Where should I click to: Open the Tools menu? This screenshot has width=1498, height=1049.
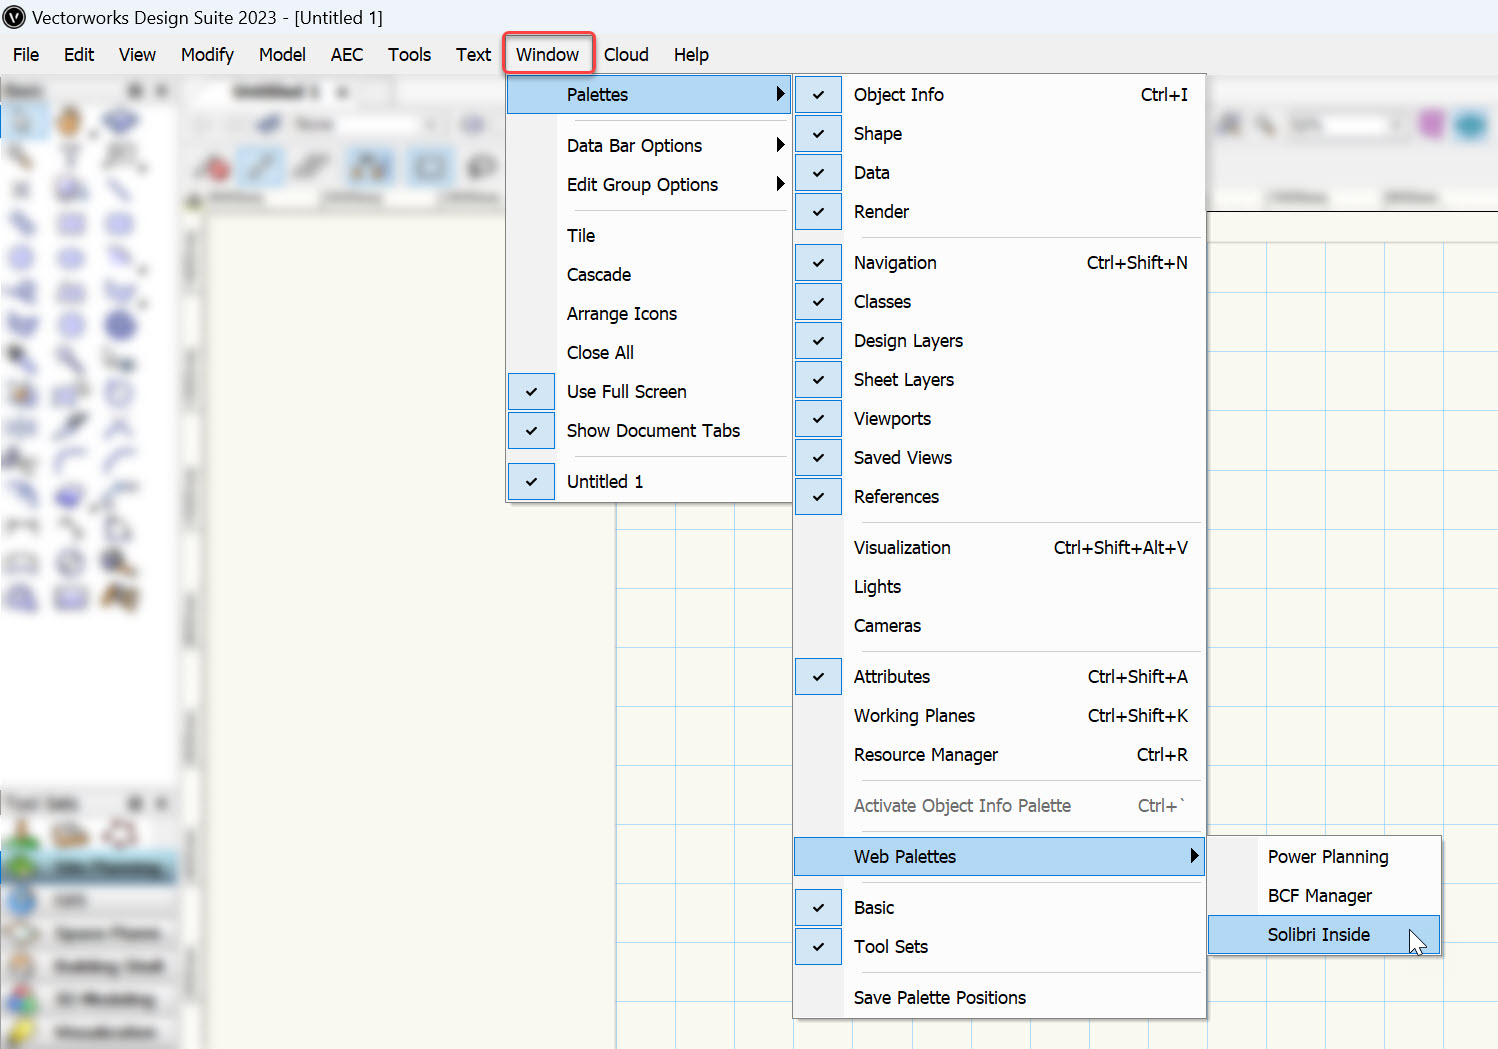pyautogui.click(x=410, y=55)
